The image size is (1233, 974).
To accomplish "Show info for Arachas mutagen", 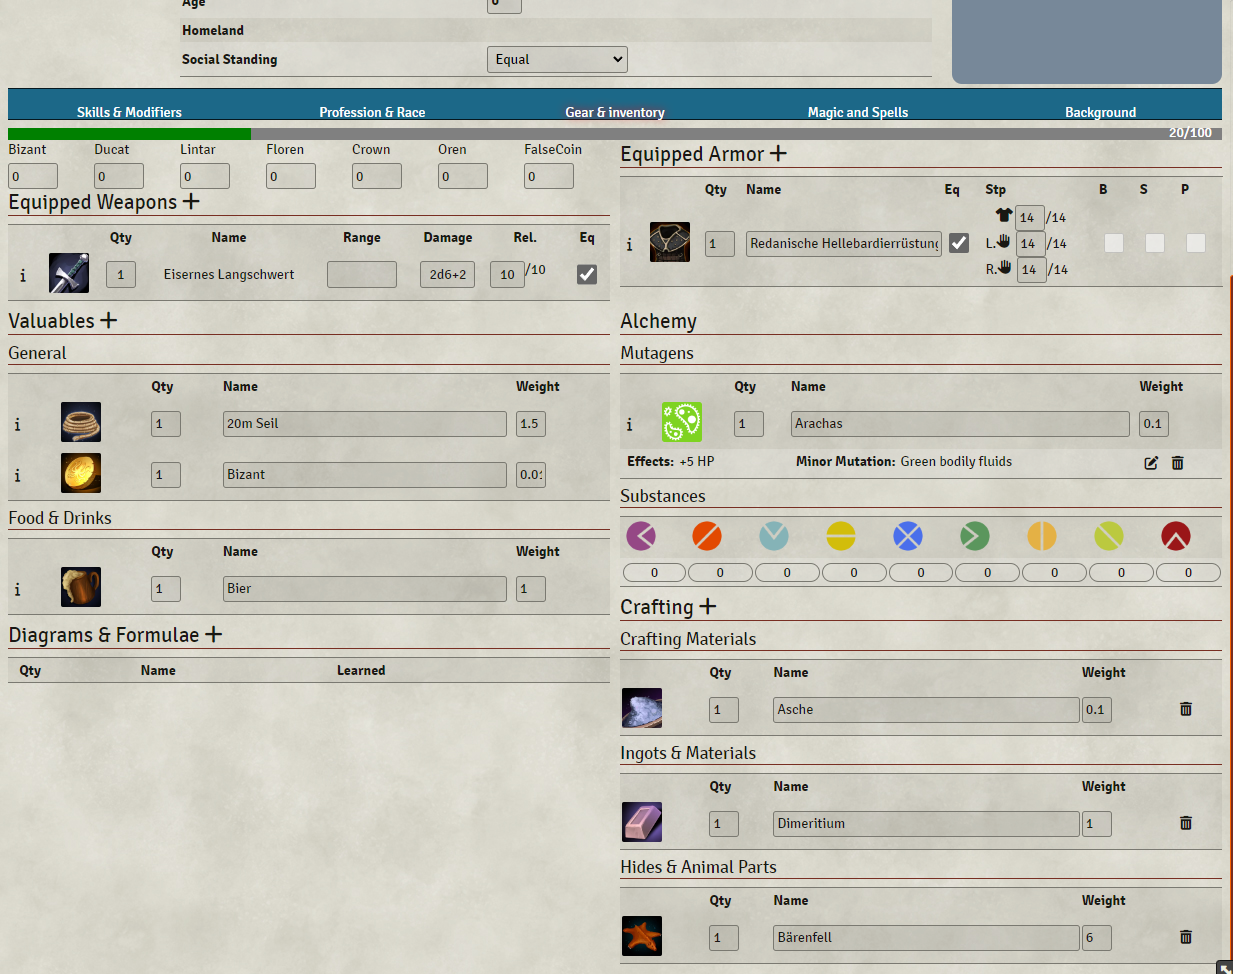I will (x=629, y=424).
